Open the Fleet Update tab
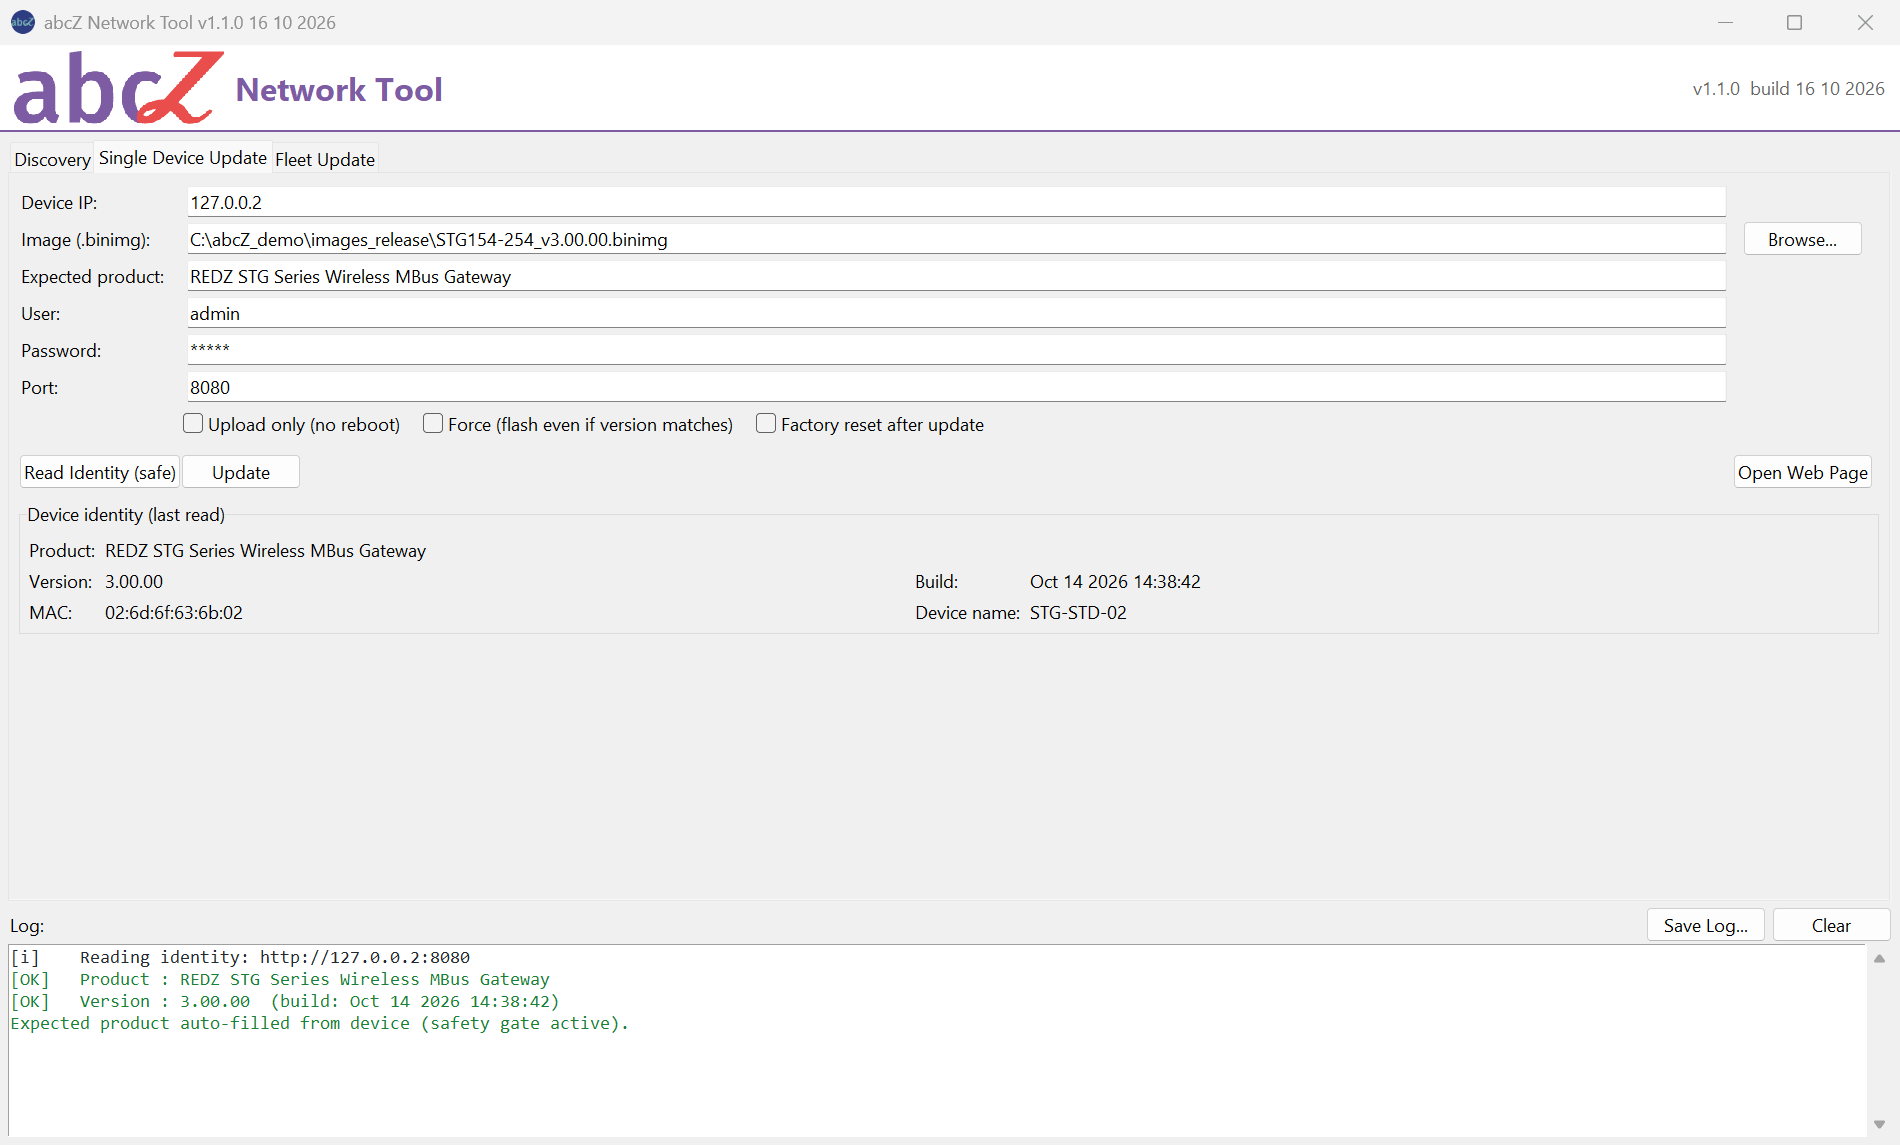 325,159
